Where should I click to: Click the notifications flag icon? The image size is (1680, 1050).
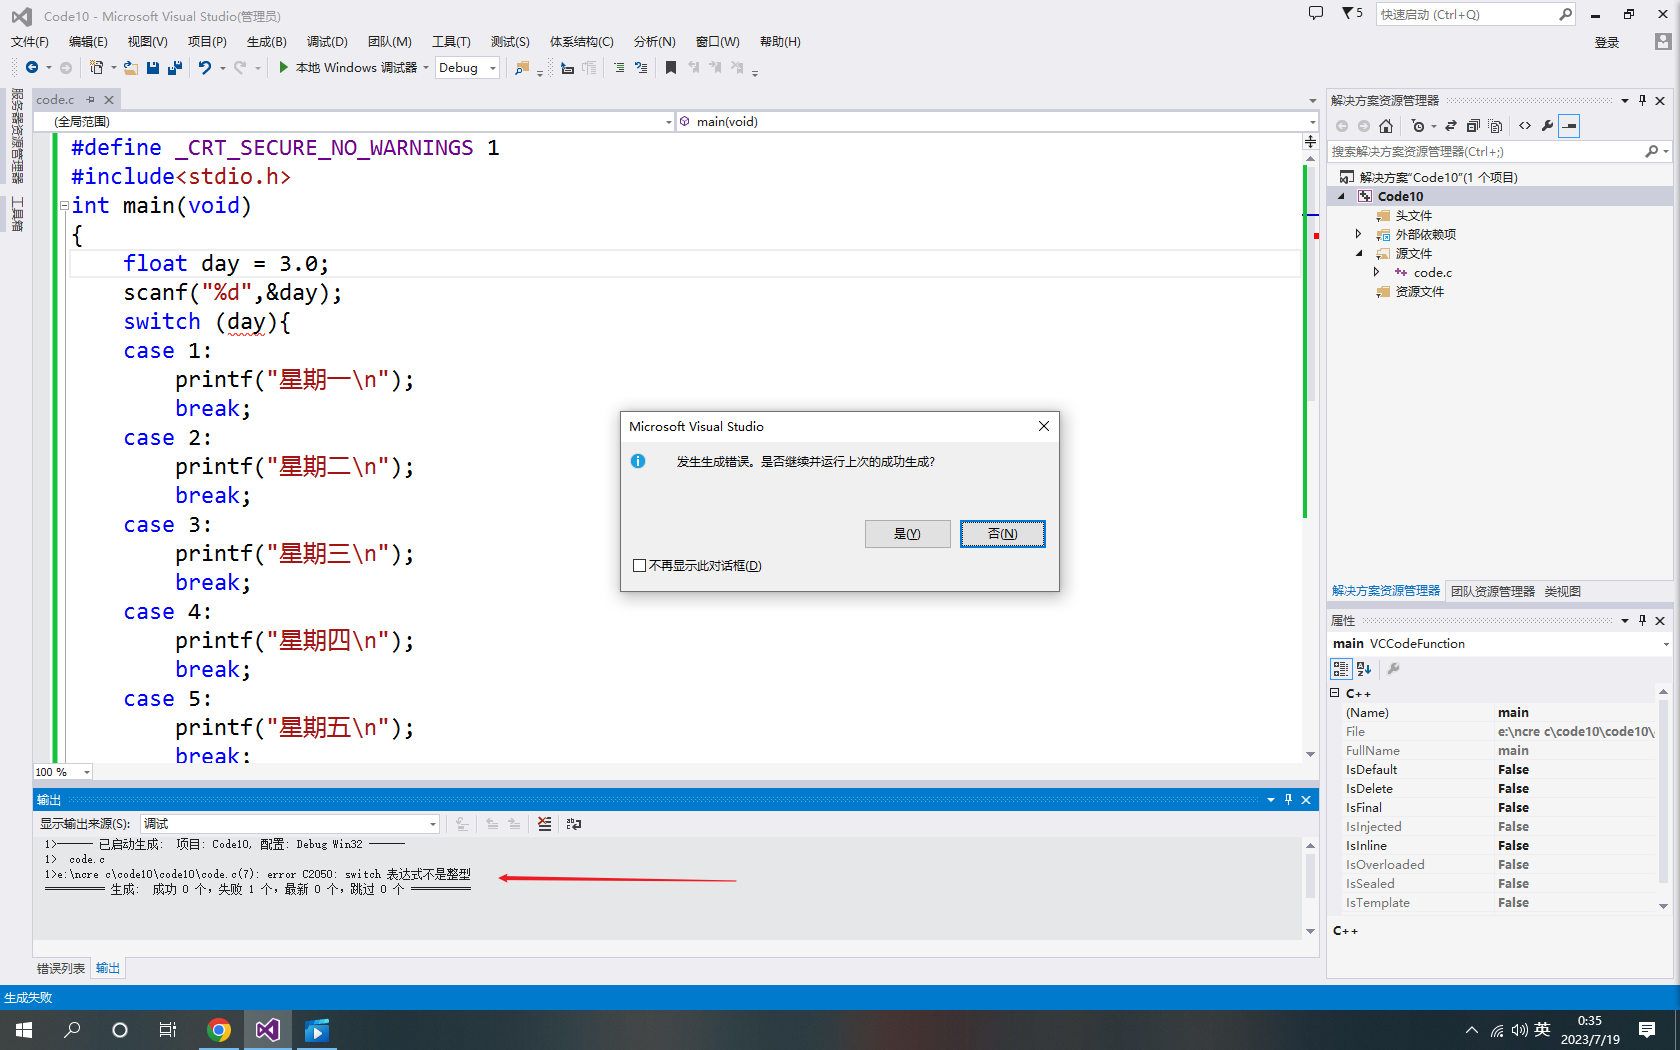[x=1352, y=13]
